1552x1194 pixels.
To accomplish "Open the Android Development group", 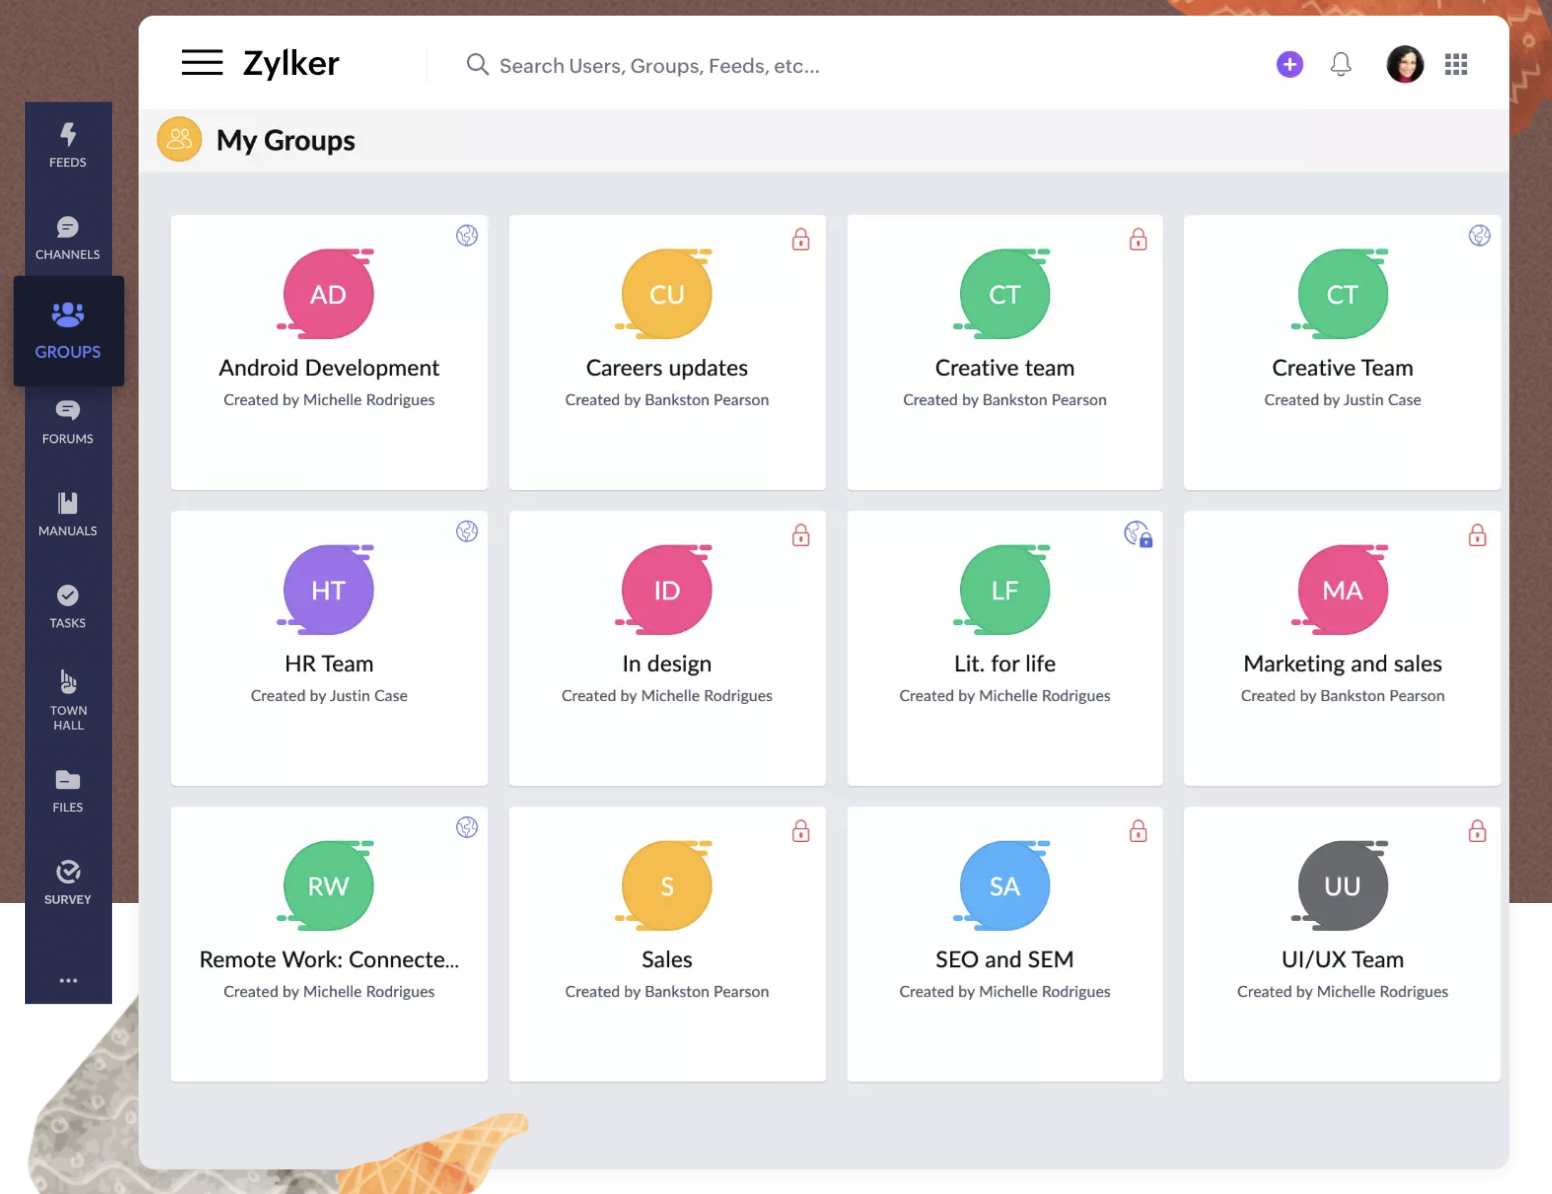I will coord(329,368).
